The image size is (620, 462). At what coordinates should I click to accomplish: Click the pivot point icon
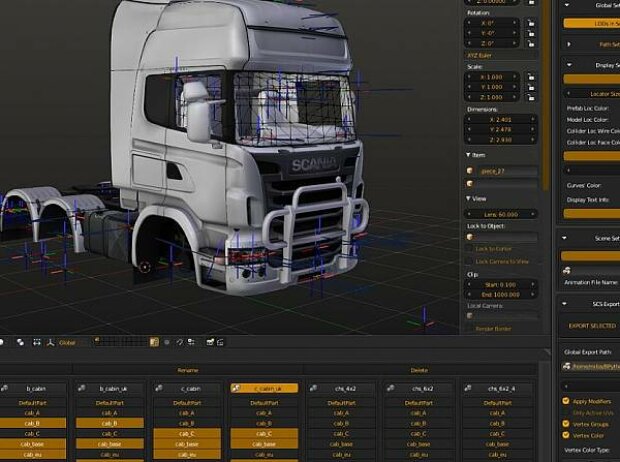pos(20,342)
